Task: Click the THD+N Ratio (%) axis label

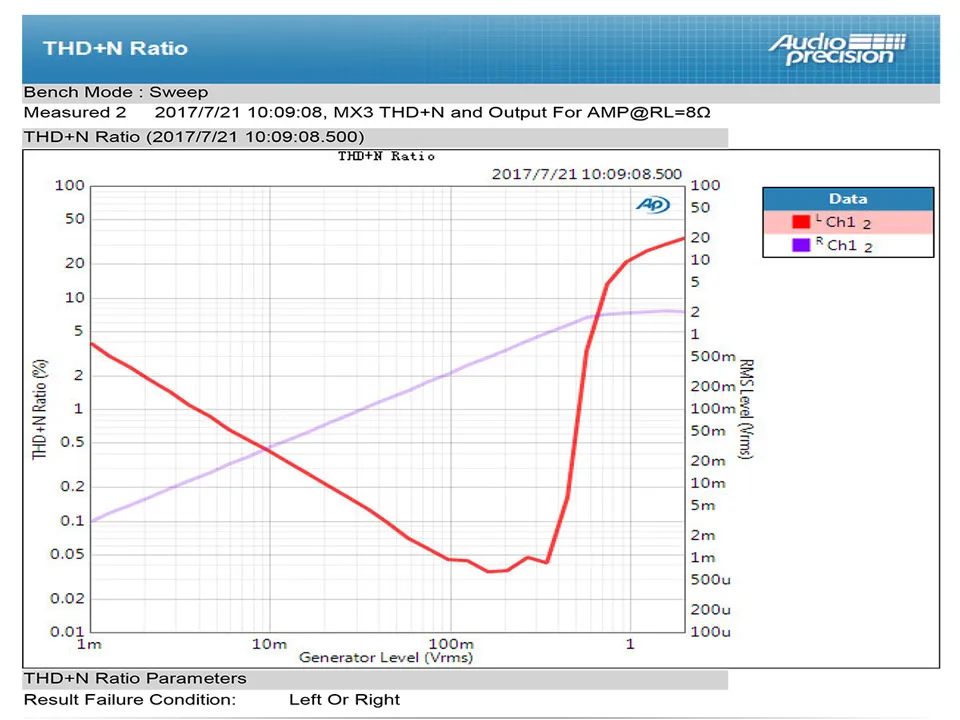Action: pos(40,409)
